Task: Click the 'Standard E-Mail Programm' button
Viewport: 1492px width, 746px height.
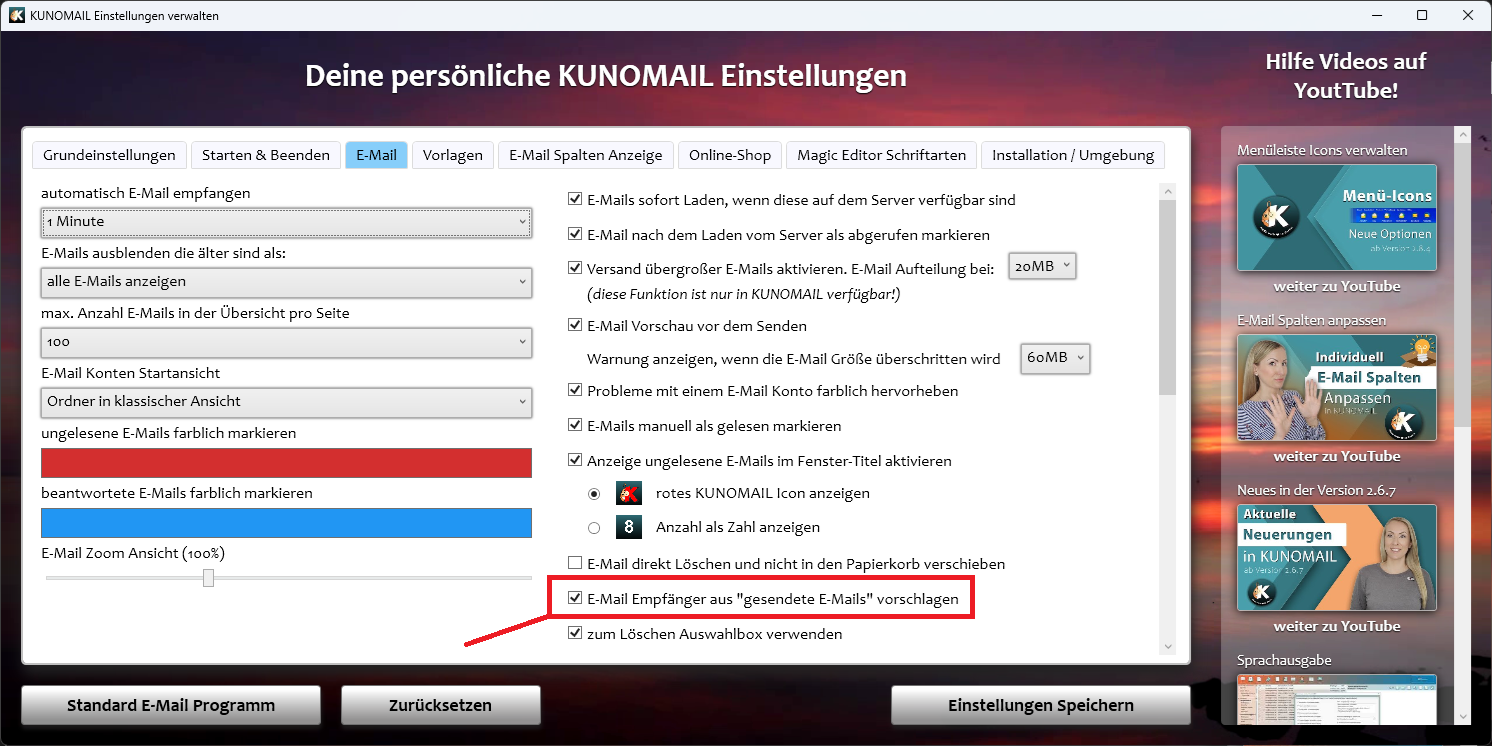Action: [171, 705]
